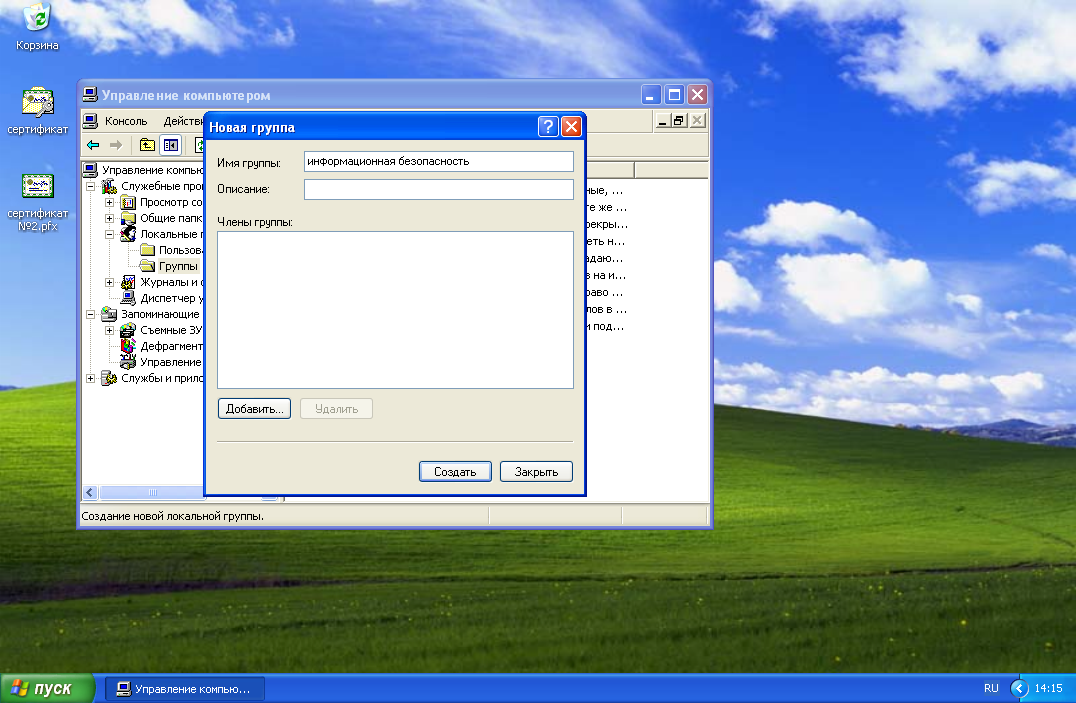Image resolution: width=1076 pixels, height=703 pixels.
Task: Click the tree pane scrollbar left arrow
Action: (x=90, y=492)
